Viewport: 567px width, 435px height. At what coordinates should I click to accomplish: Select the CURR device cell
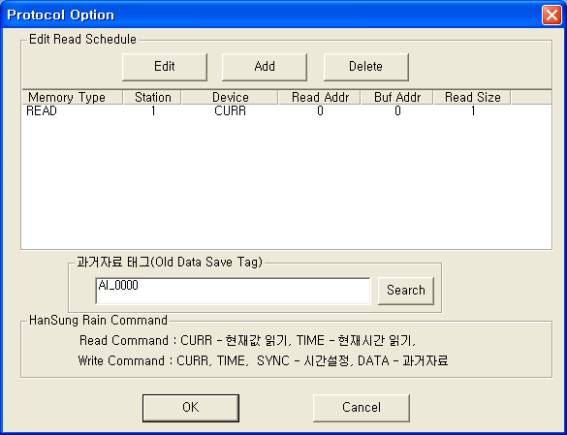tap(230, 111)
